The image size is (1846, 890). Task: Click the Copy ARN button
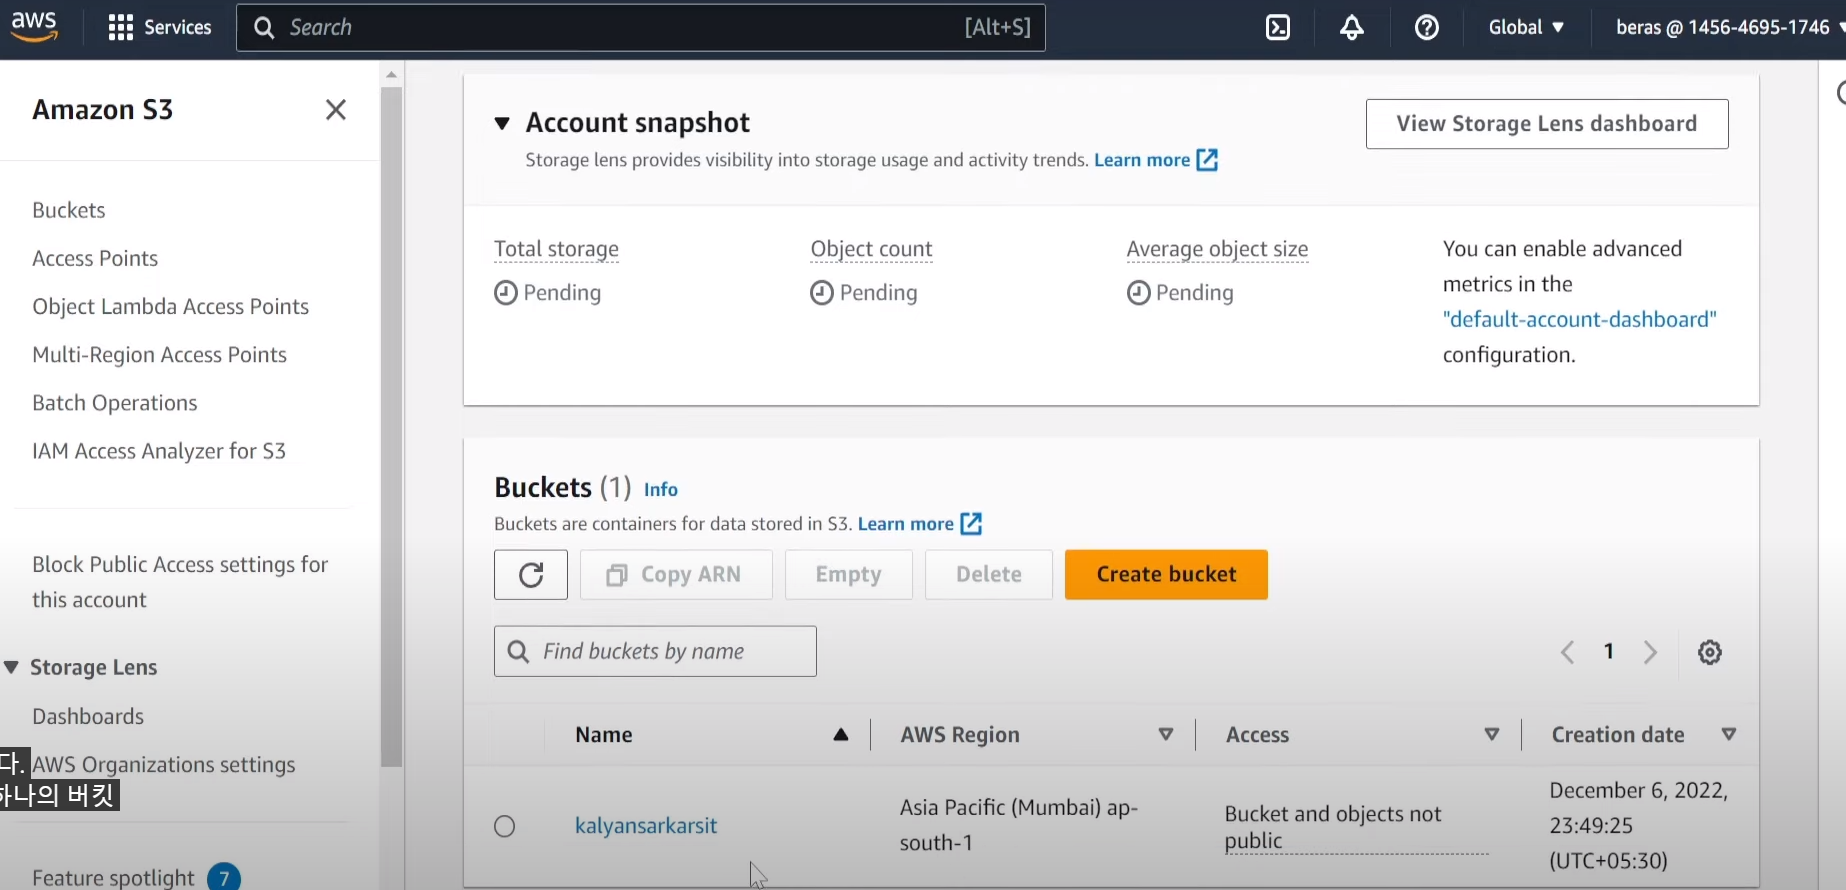[676, 574]
